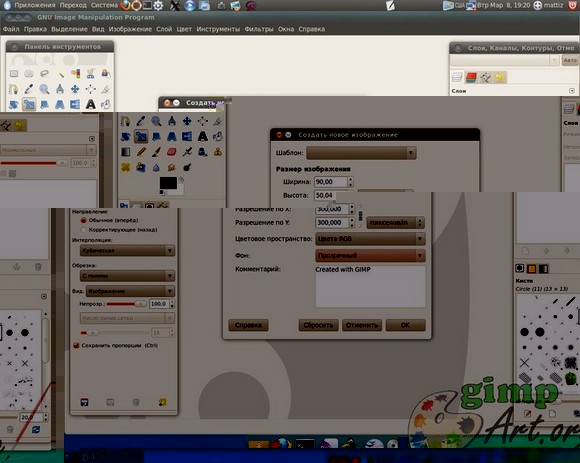Select the Clone stamp tool
Viewport: 580px width, 463px height.
click(218, 152)
